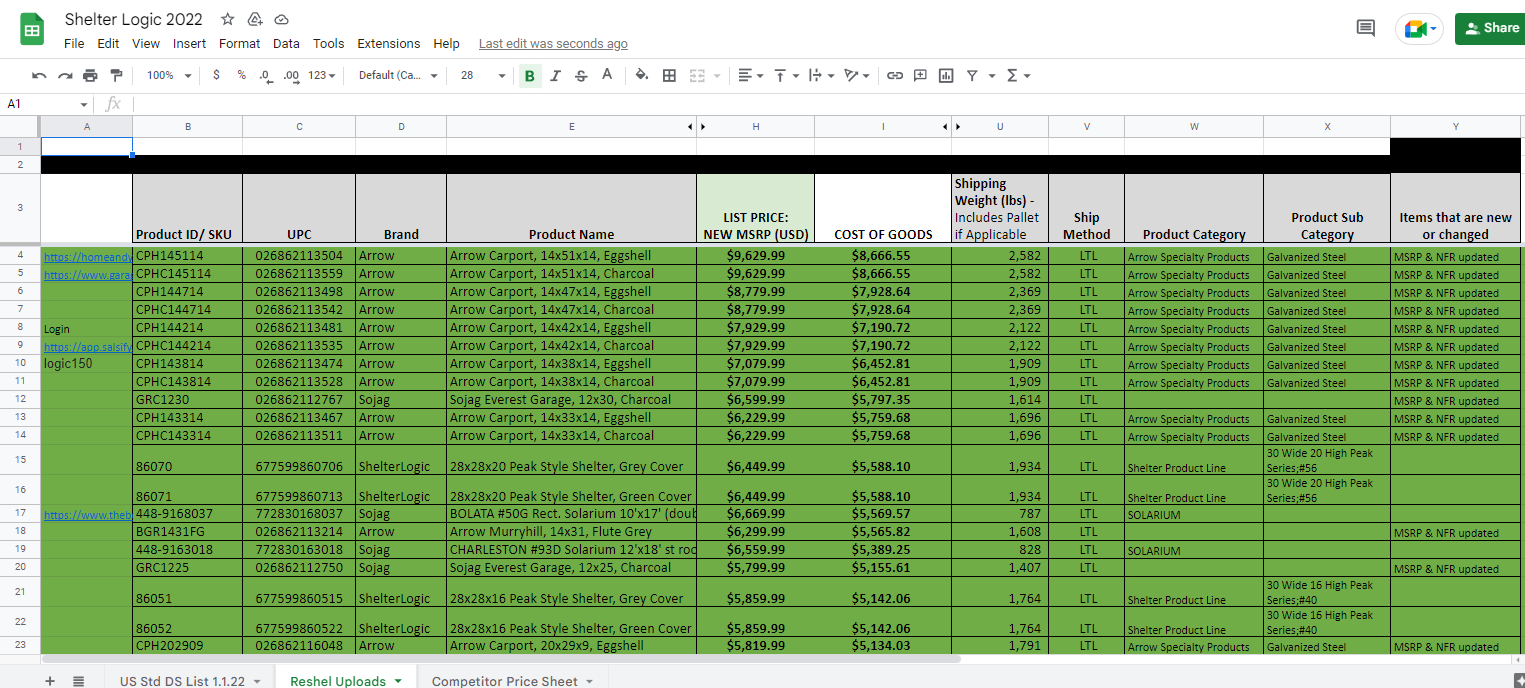Star the Shelter Logic 2022 document
Image resolution: width=1525 pixels, height=688 pixels.
pos(228,19)
